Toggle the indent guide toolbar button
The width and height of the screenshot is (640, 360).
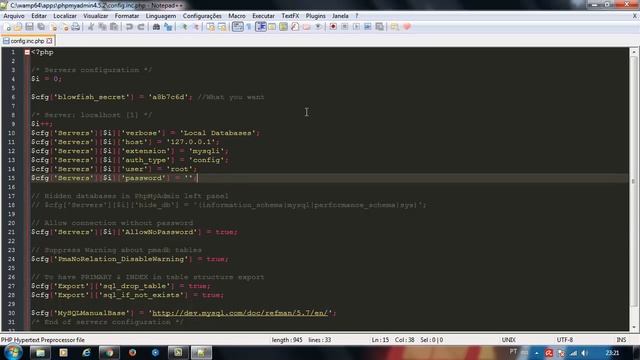(260, 27)
